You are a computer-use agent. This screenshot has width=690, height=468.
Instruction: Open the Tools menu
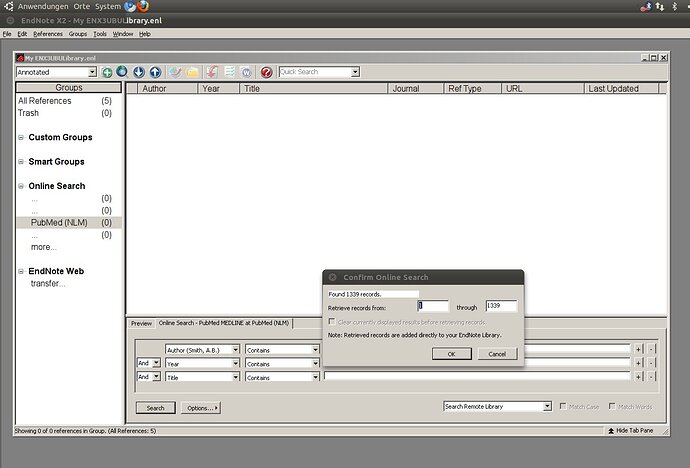(x=100, y=34)
